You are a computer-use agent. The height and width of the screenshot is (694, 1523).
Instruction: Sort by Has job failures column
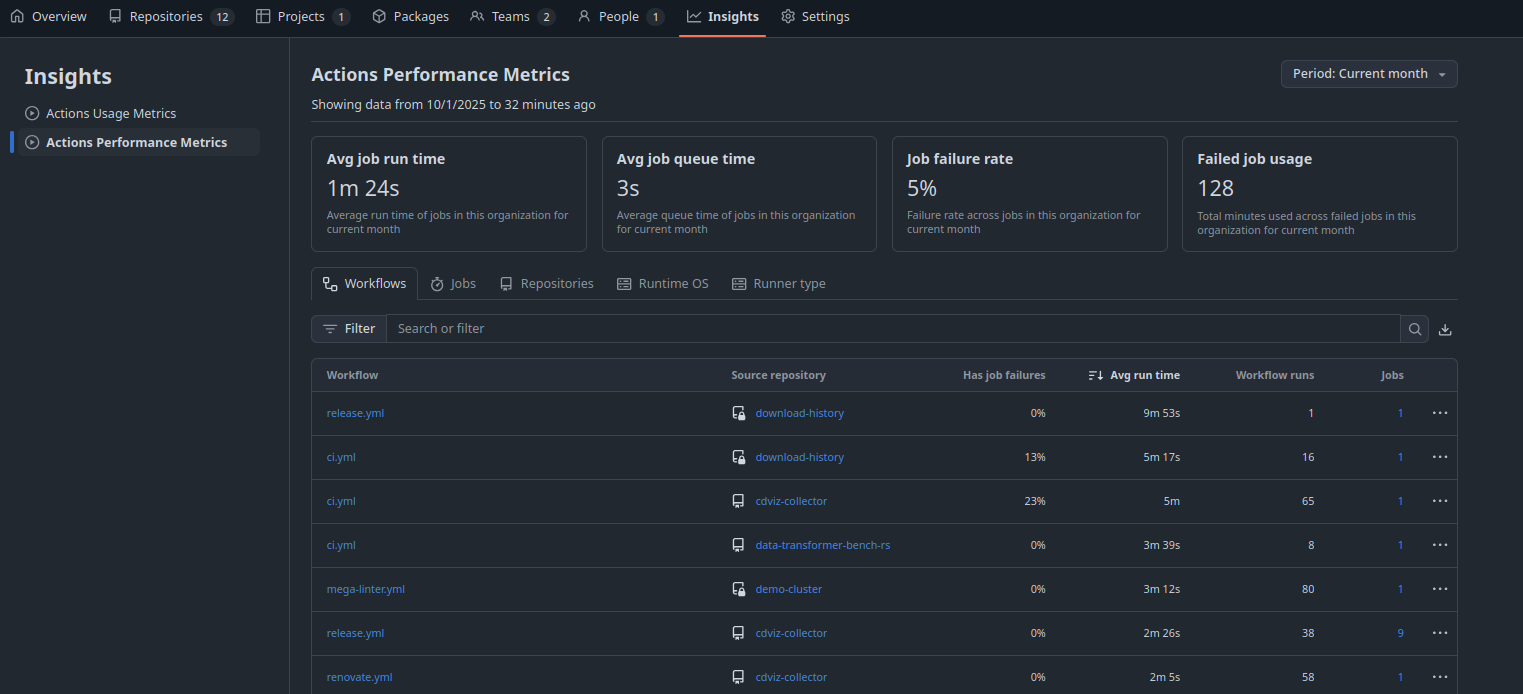tap(1004, 375)
